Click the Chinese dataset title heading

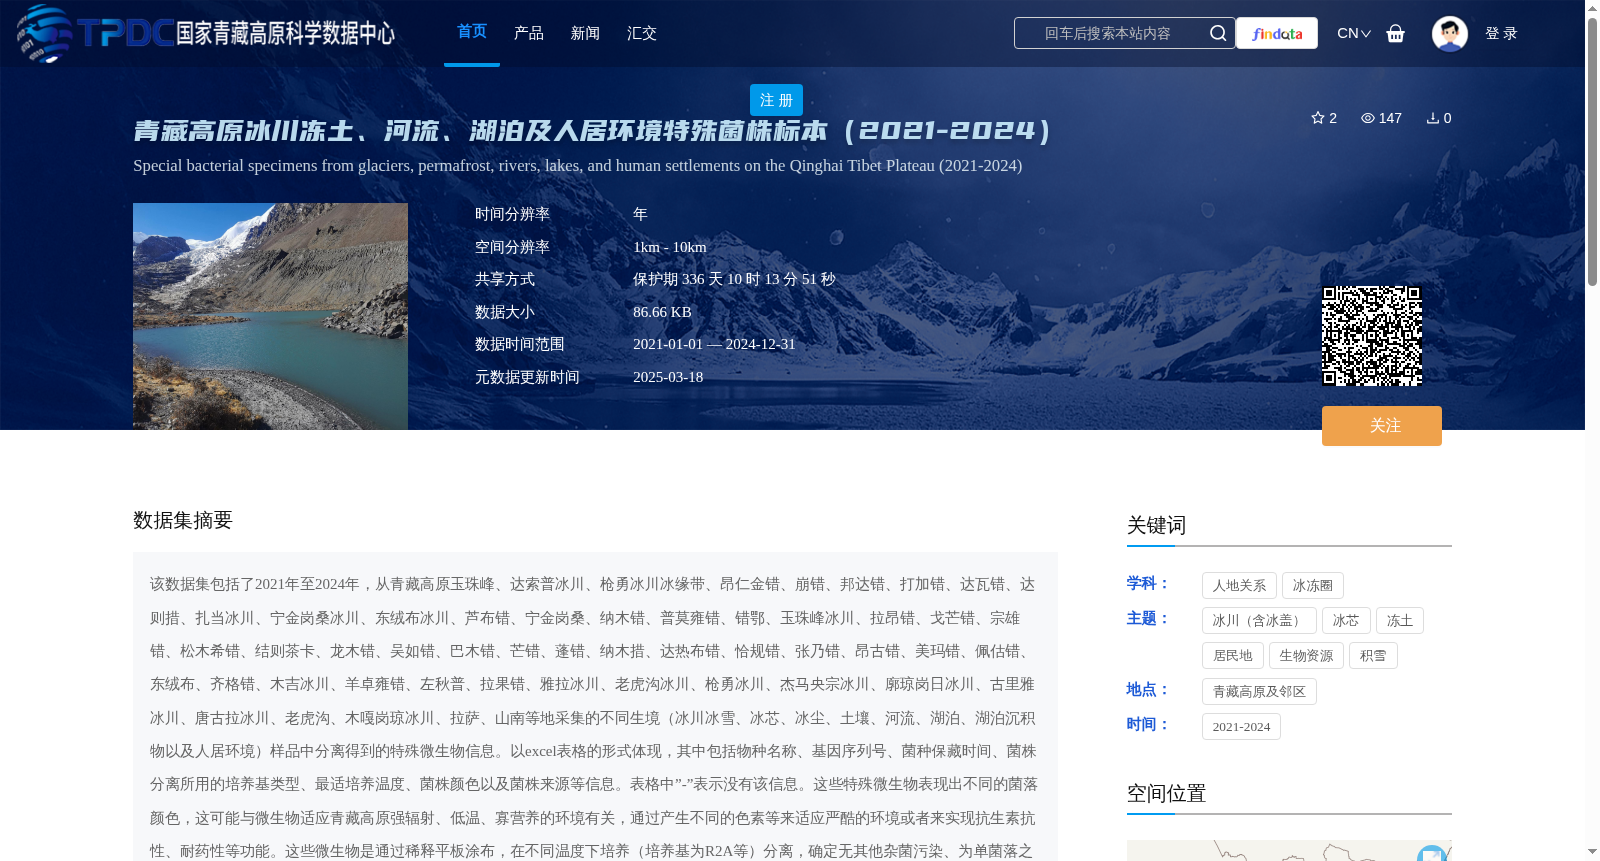(593, 131)
